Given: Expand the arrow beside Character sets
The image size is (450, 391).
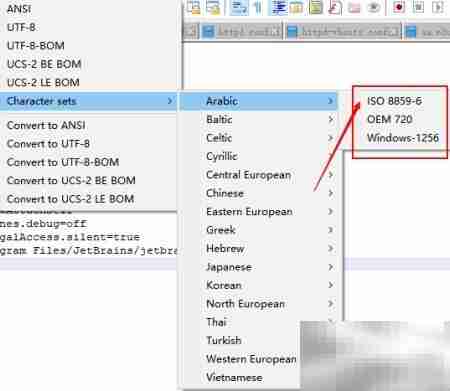Looking at the screenshot, I should tap(170, 101).
